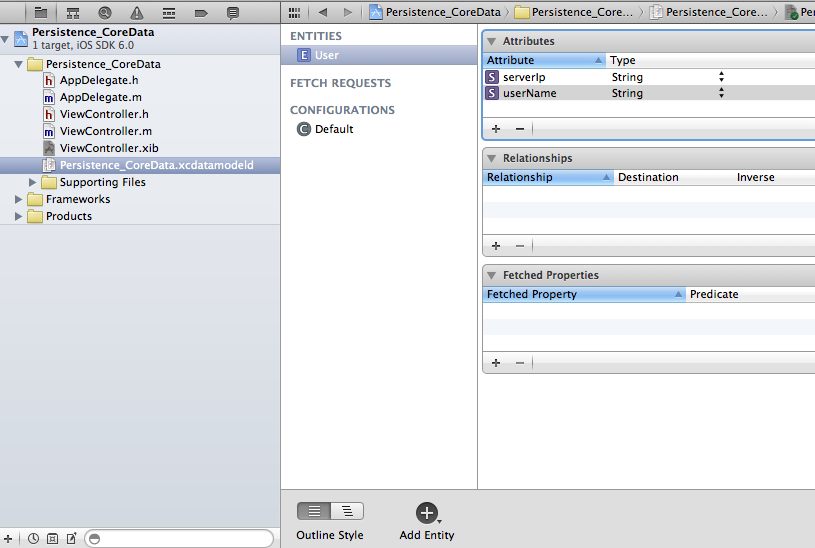
Task: Select AppDelegate.h in the navigator
Action: (99, 80)
